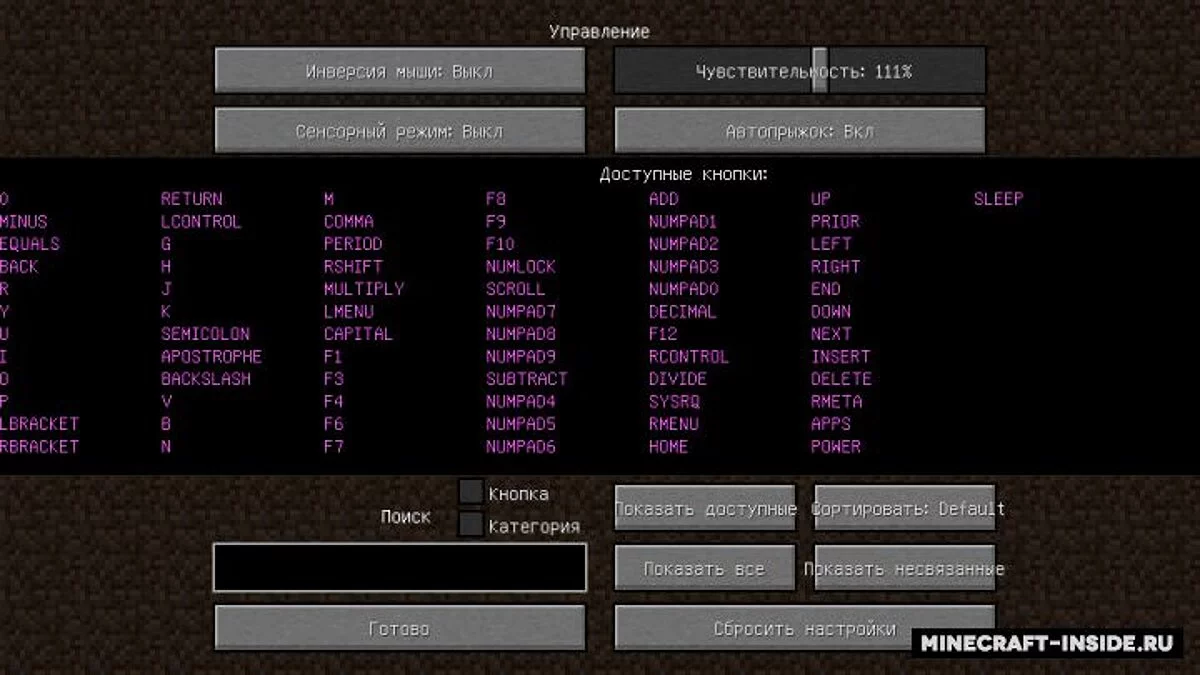Click the search input field

(x=400, y=568)
